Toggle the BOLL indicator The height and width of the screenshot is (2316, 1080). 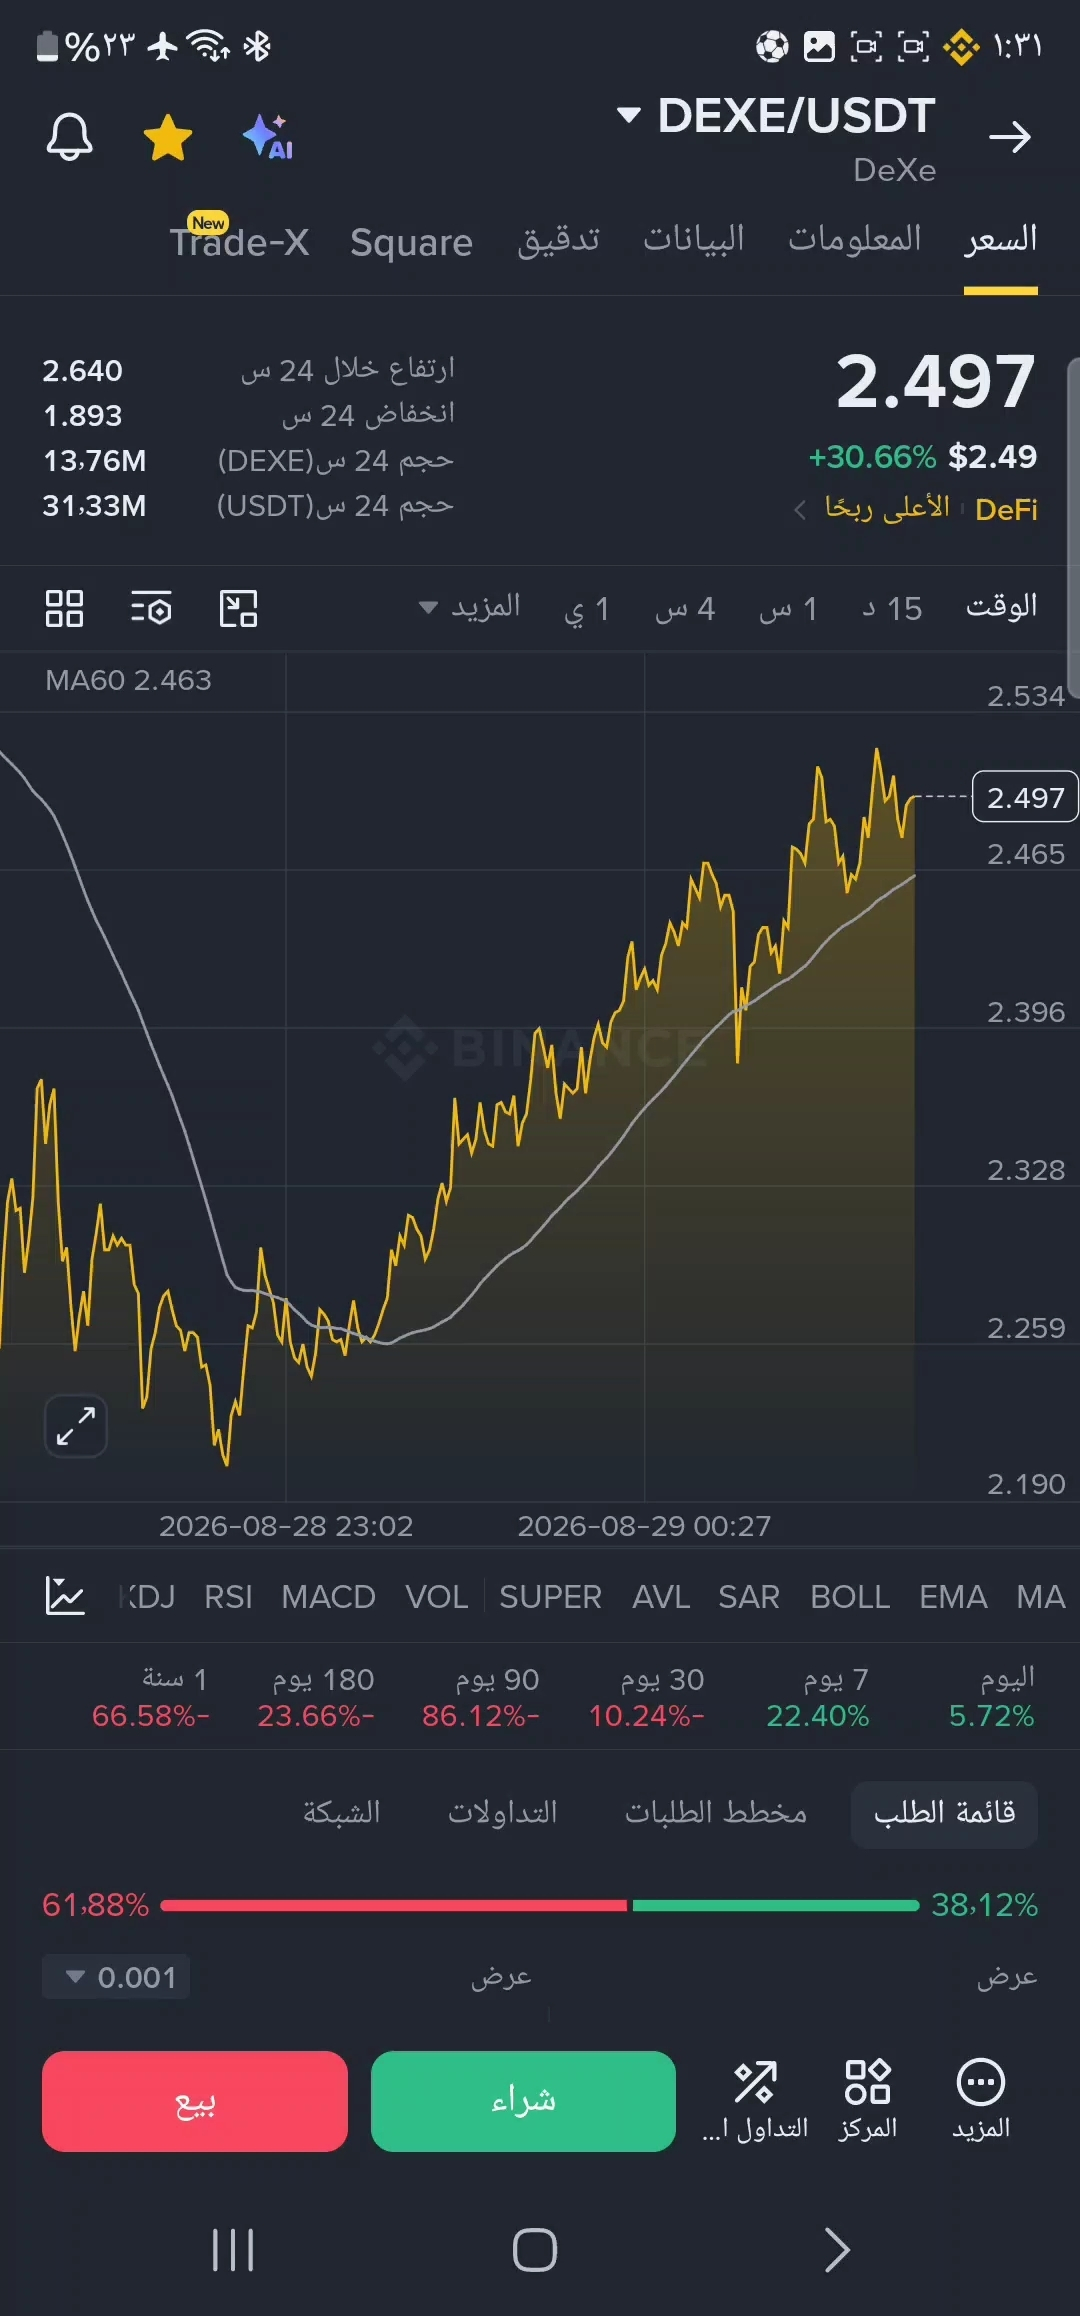pyautogui.click(x=850, y=1597)
